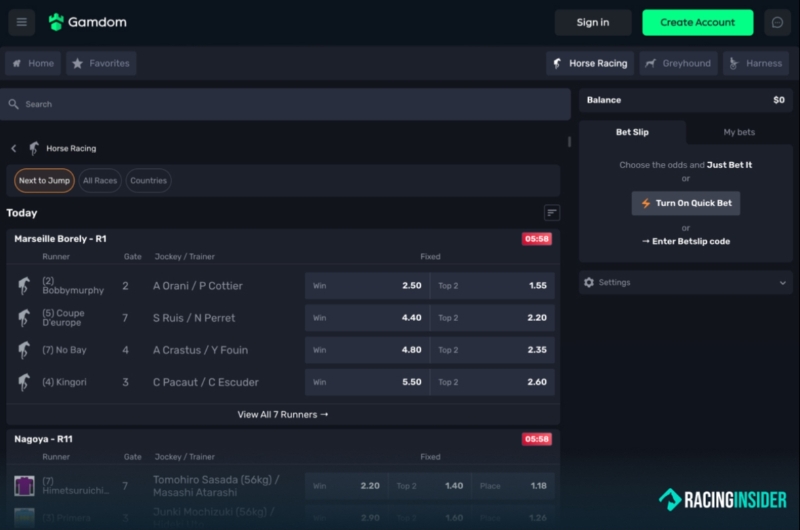Select Himetsuruichi Win odds 2.20
The width and height of the screenshot is (800, 530).
(x=346, y=486)
